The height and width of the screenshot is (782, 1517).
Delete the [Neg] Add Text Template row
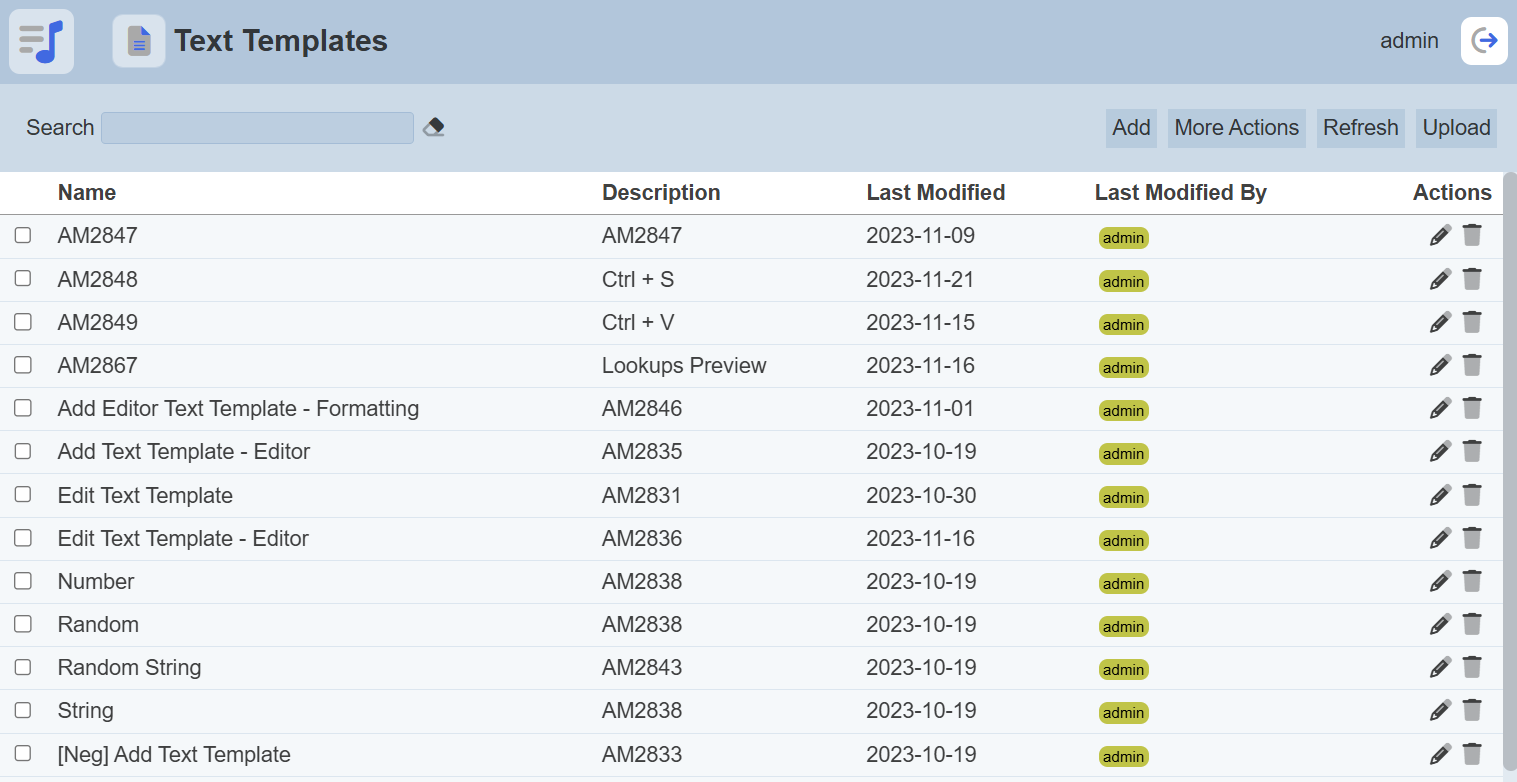[1472, 754]
